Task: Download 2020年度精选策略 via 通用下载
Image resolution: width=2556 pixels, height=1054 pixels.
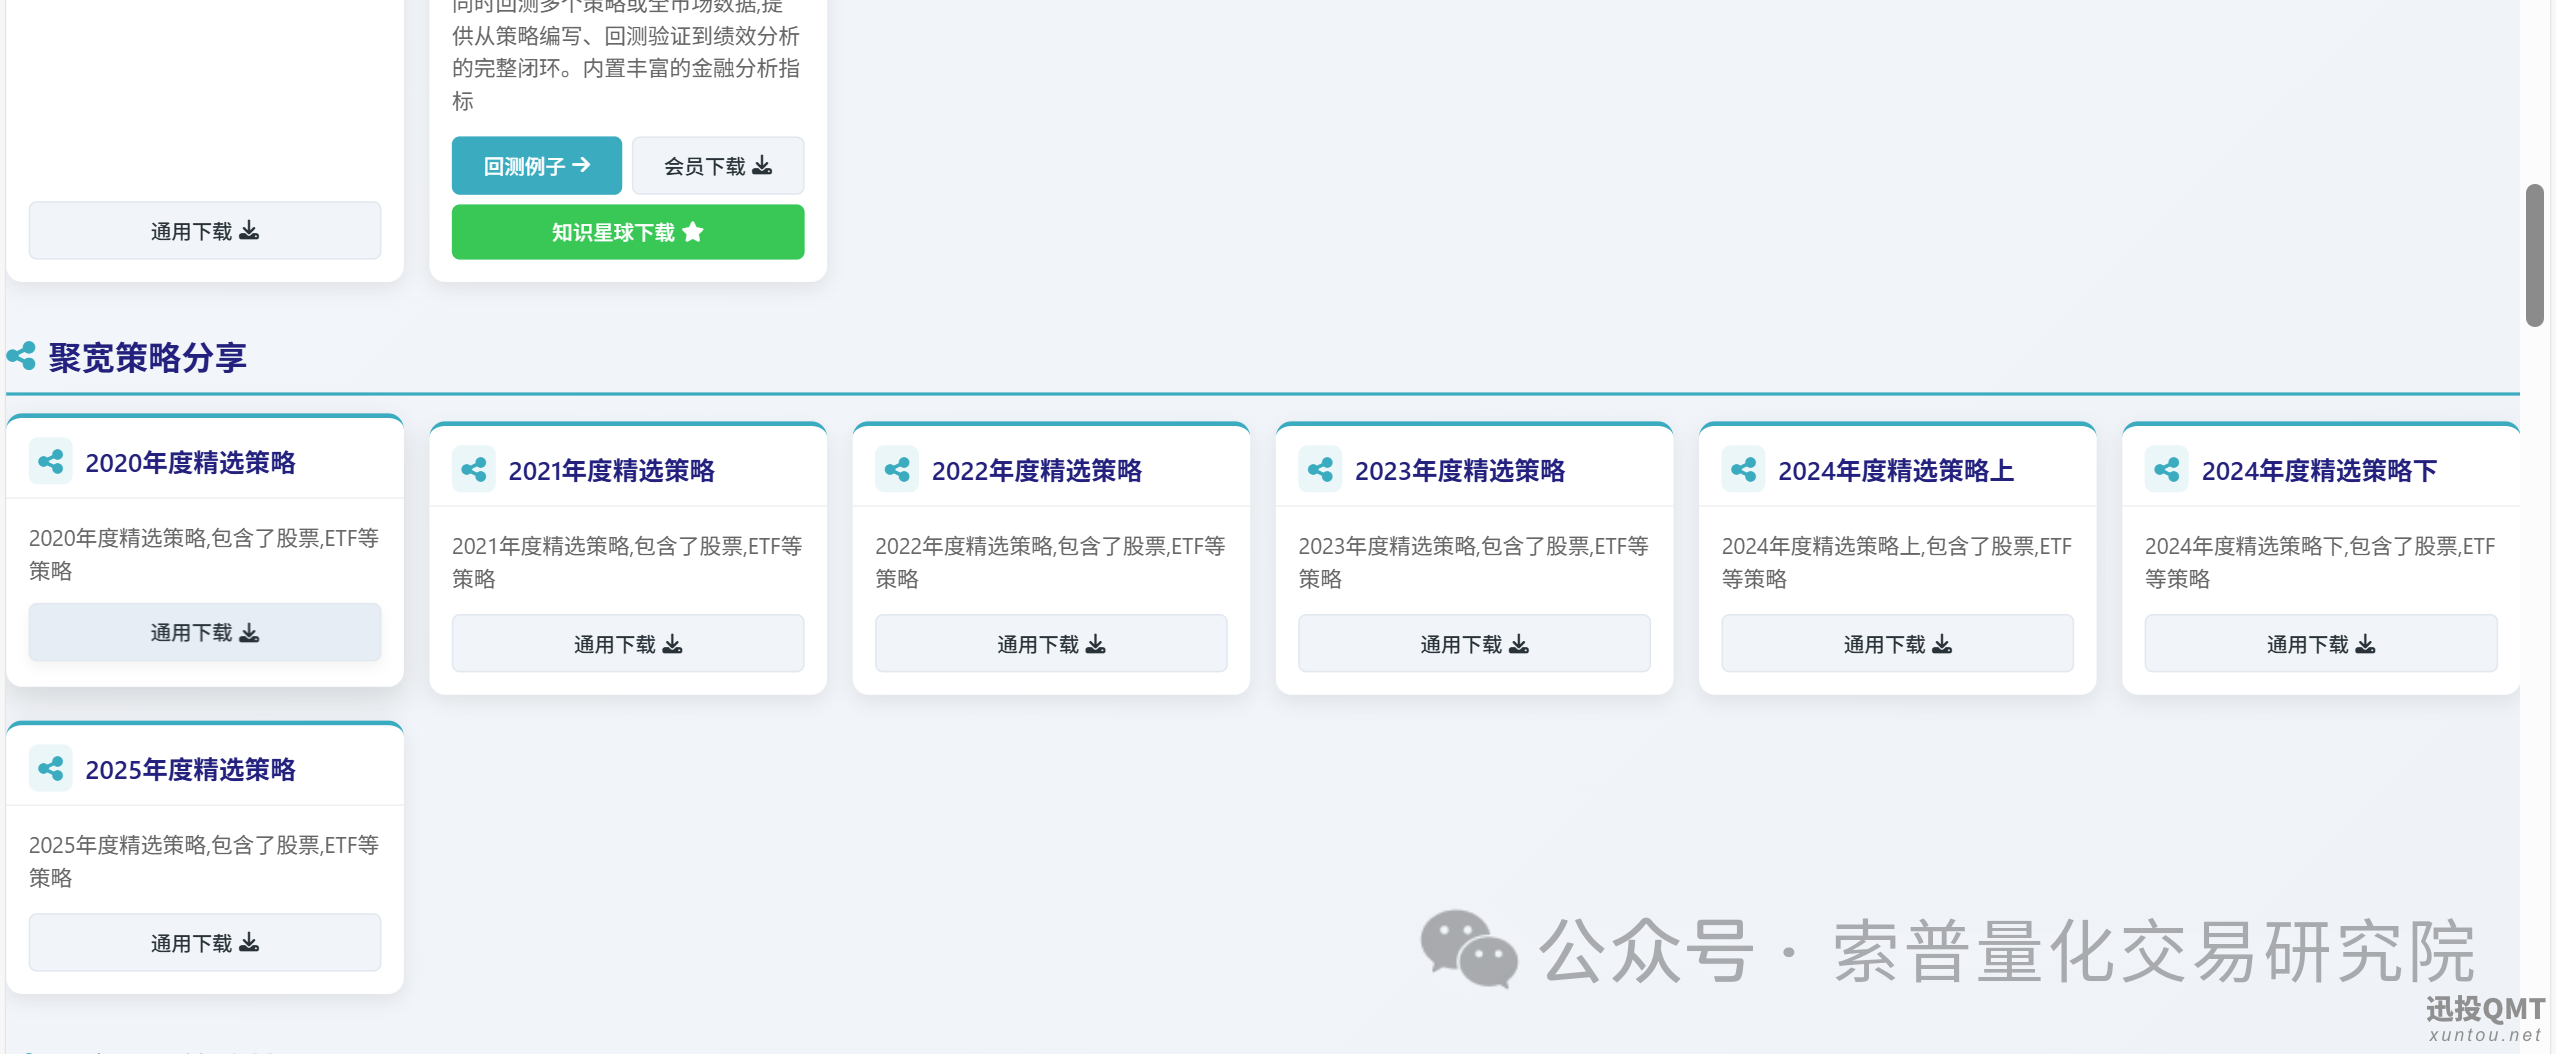Action: coord(204,632)
